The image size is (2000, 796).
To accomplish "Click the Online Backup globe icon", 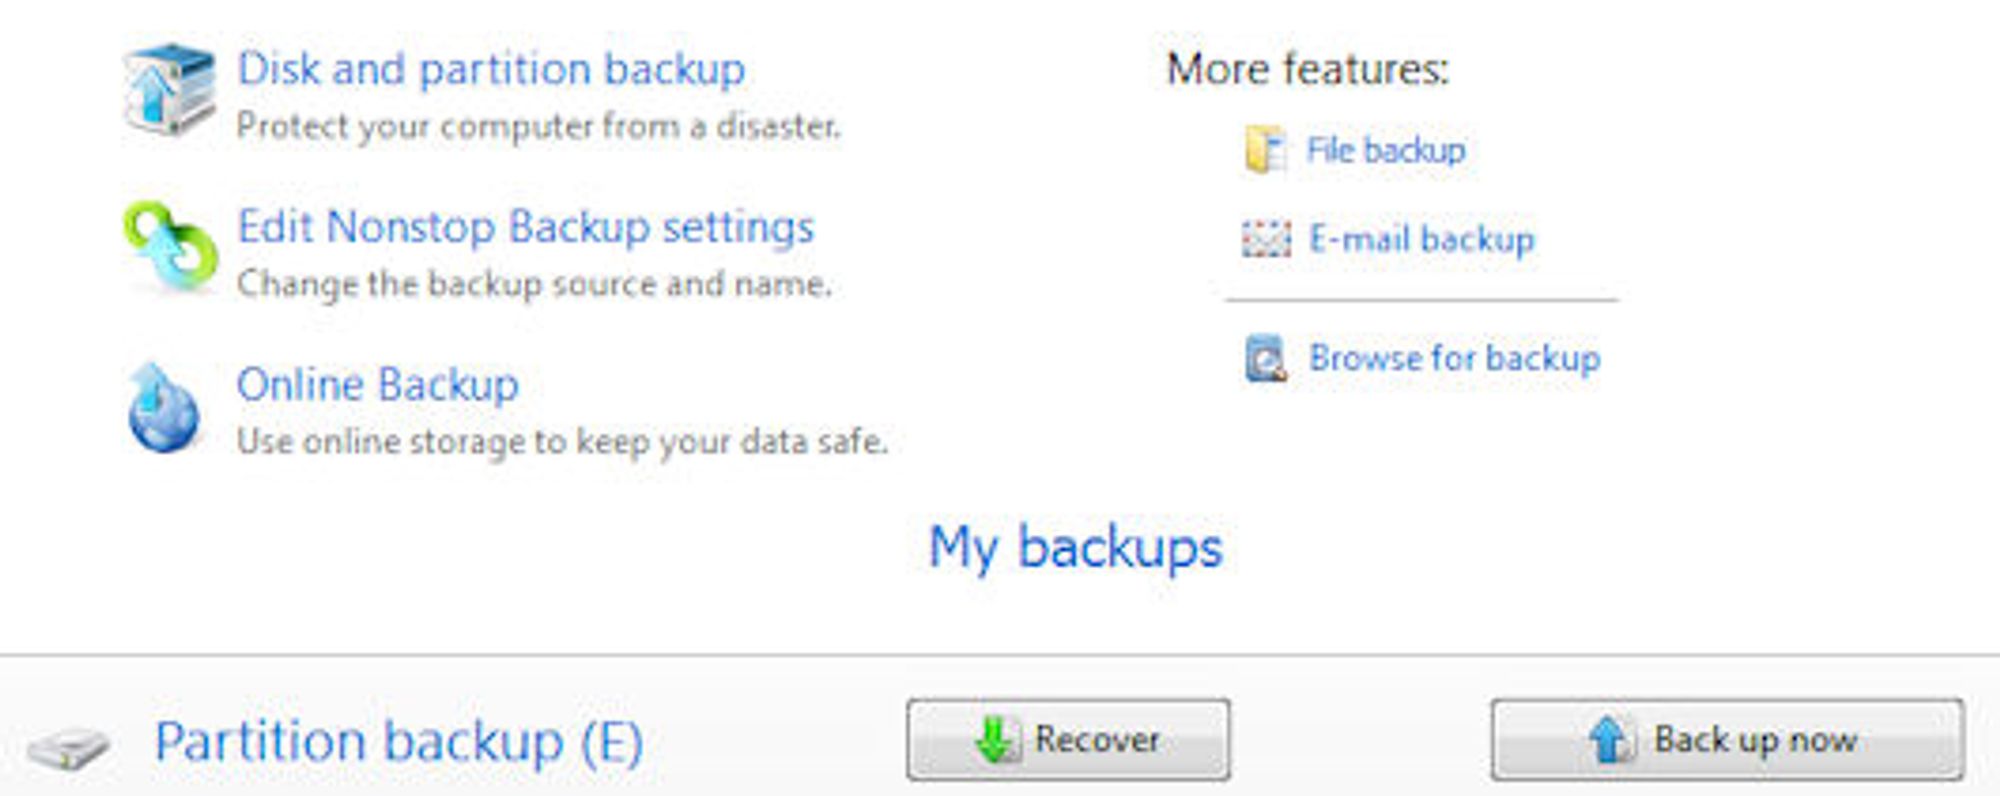I will [x=164, y=407].
